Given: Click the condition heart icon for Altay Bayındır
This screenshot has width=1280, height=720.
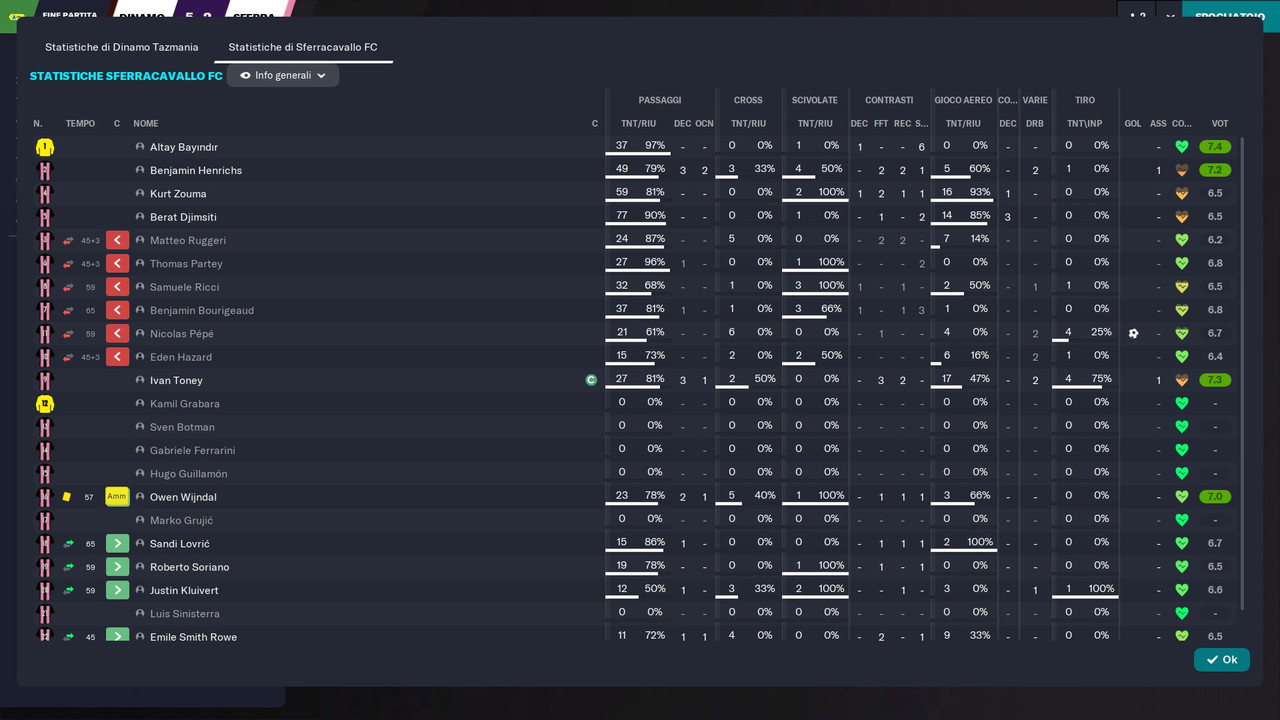Looking at the screenshot, I should pos(1181,147).
